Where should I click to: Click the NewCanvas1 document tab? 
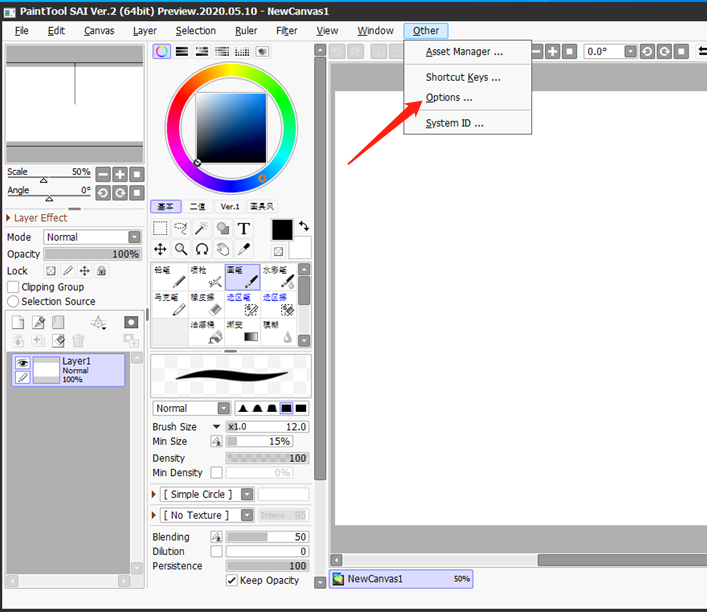coord(401,579)
